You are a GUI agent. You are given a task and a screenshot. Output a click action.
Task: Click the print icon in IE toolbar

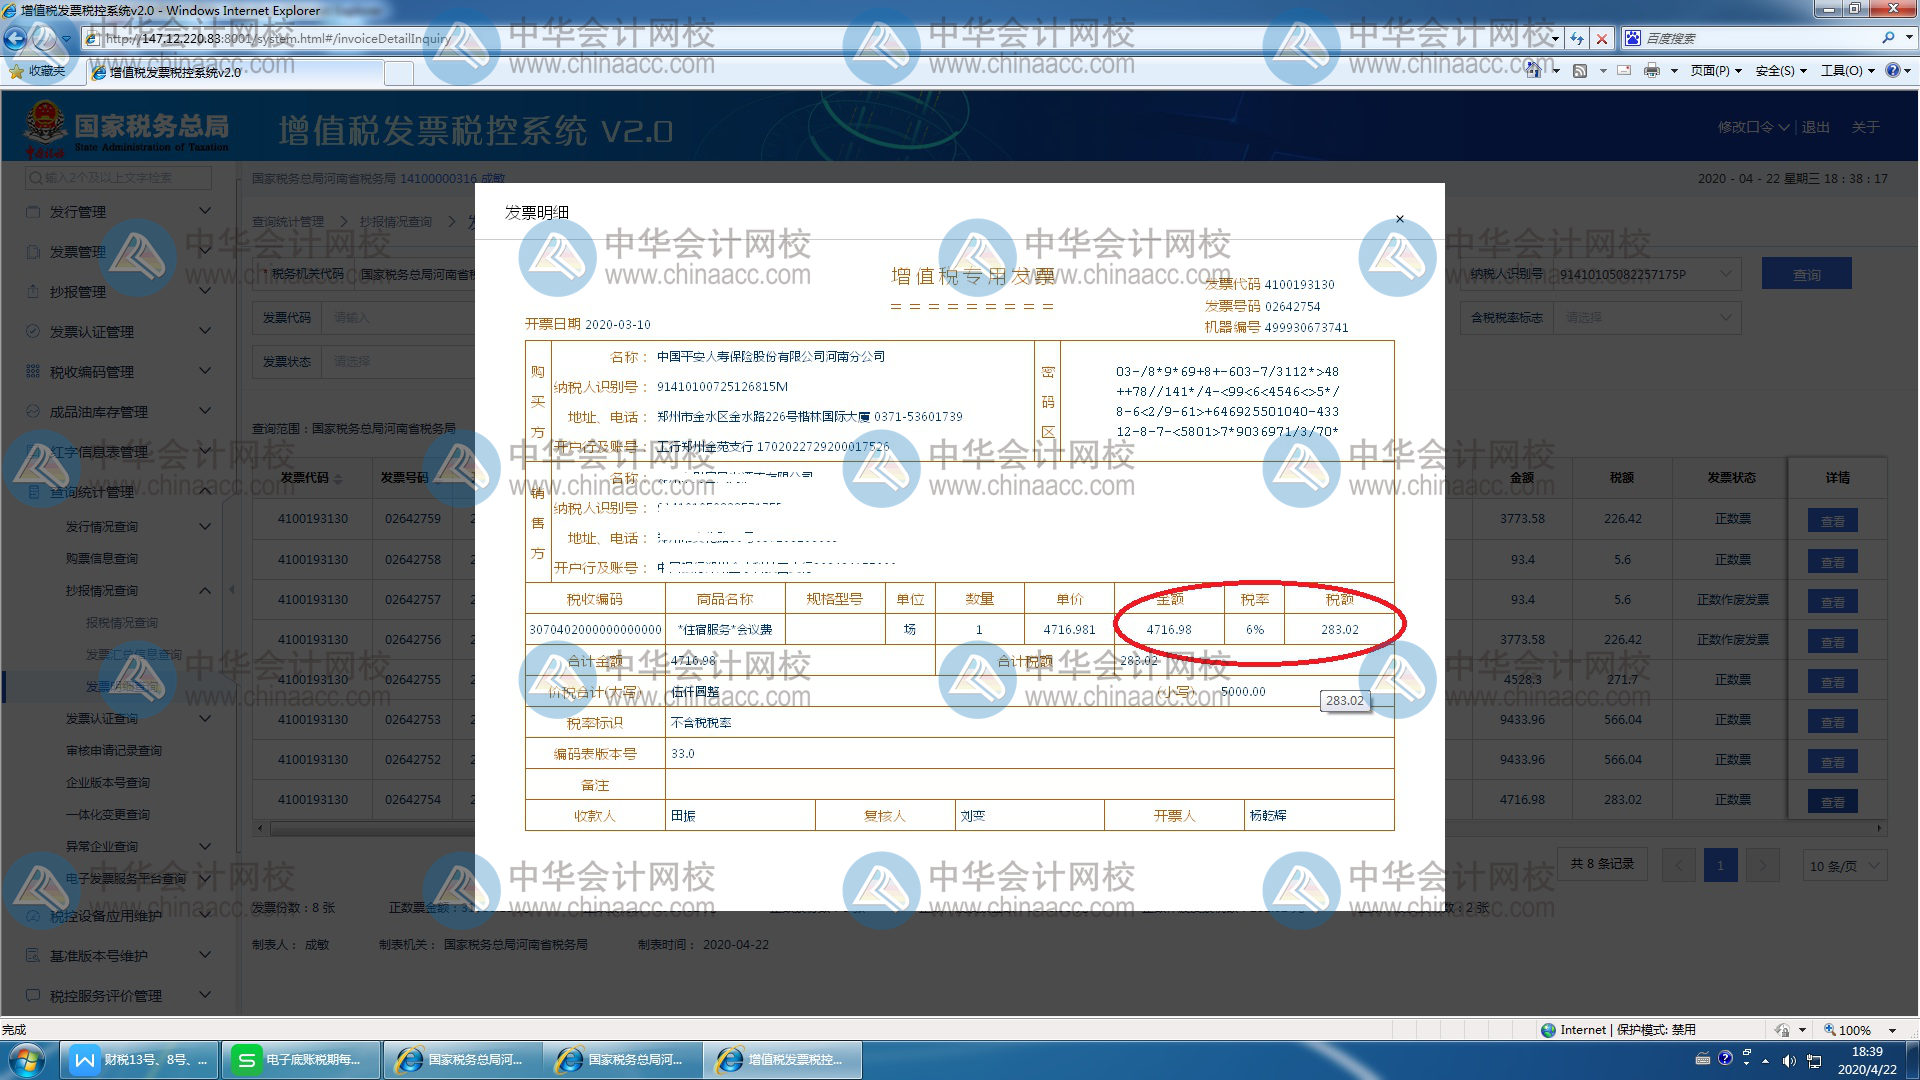point(1651,70)
